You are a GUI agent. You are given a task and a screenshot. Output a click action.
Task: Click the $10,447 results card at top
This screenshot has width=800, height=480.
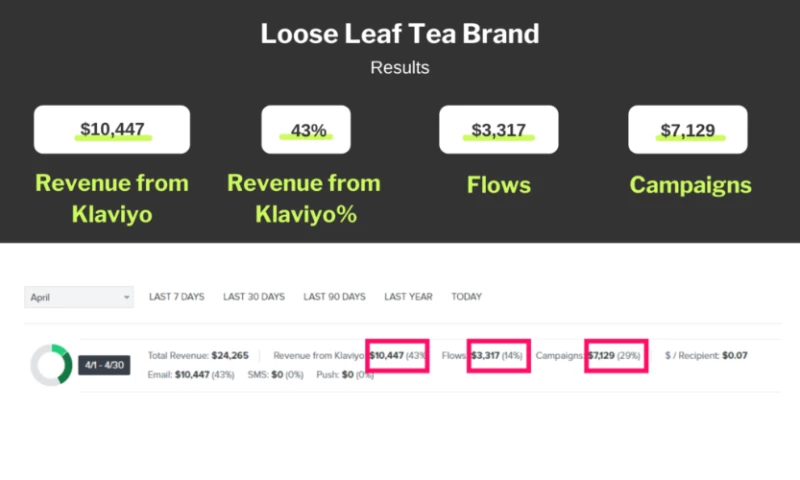112,130
